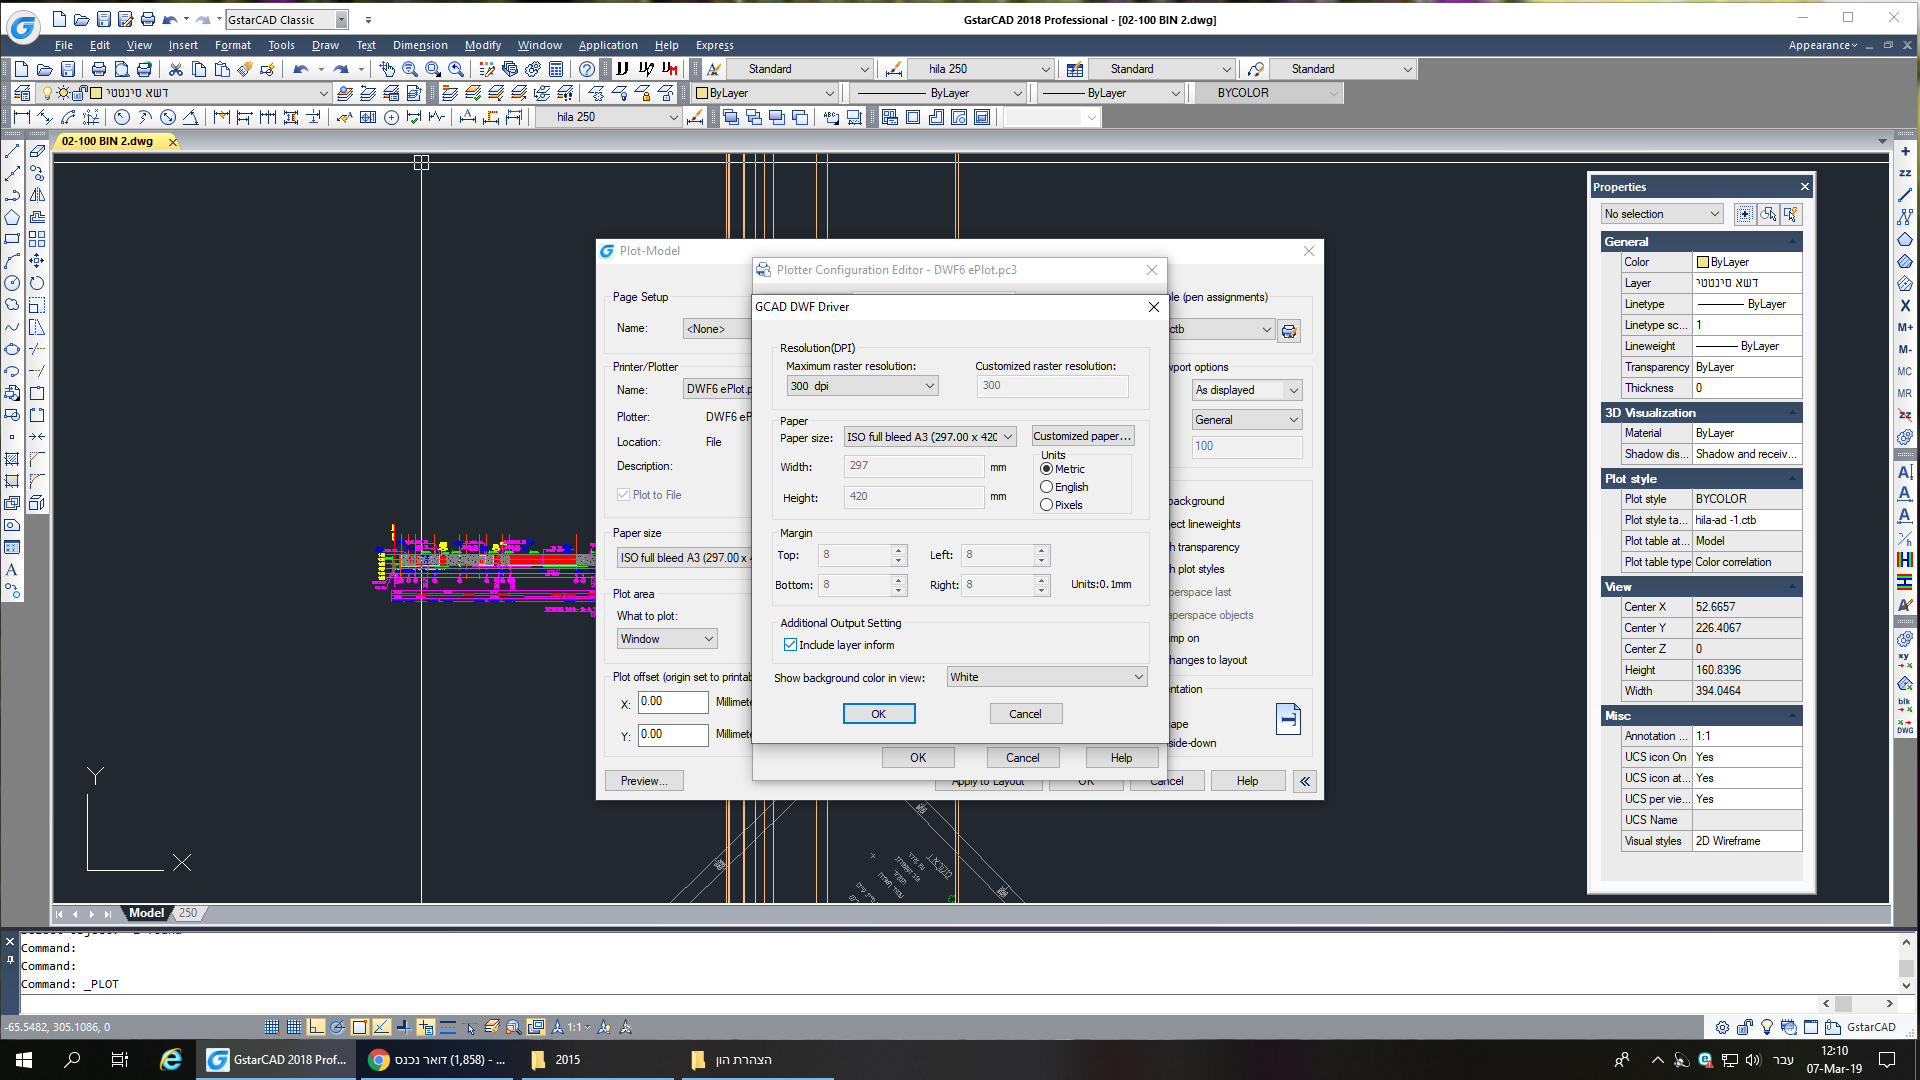Open No selection dropdown in Properties
Viewport: 1920px width, 1080px height.
pyautogui.click(x=1661, y=214)
